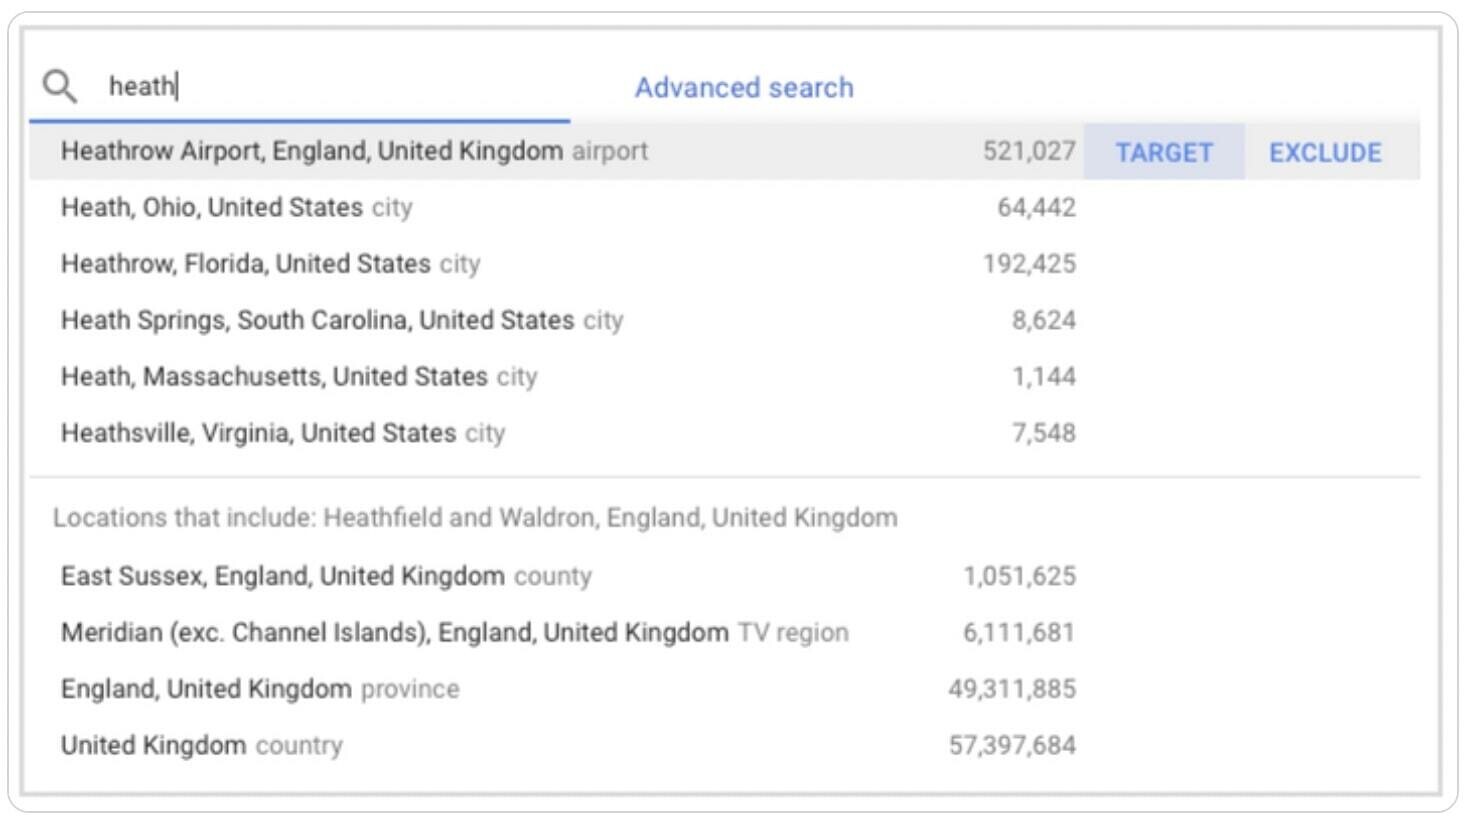Click the magnifying glass search icon
The height and width of the screenshot is (824, 1468).
[59, 87]
